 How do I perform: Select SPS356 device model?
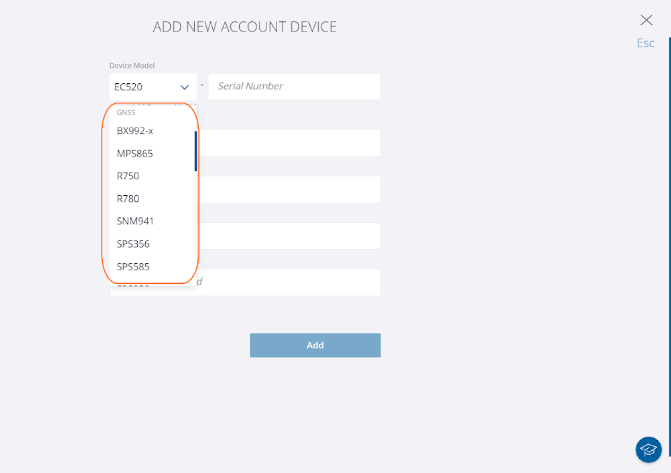133,243
